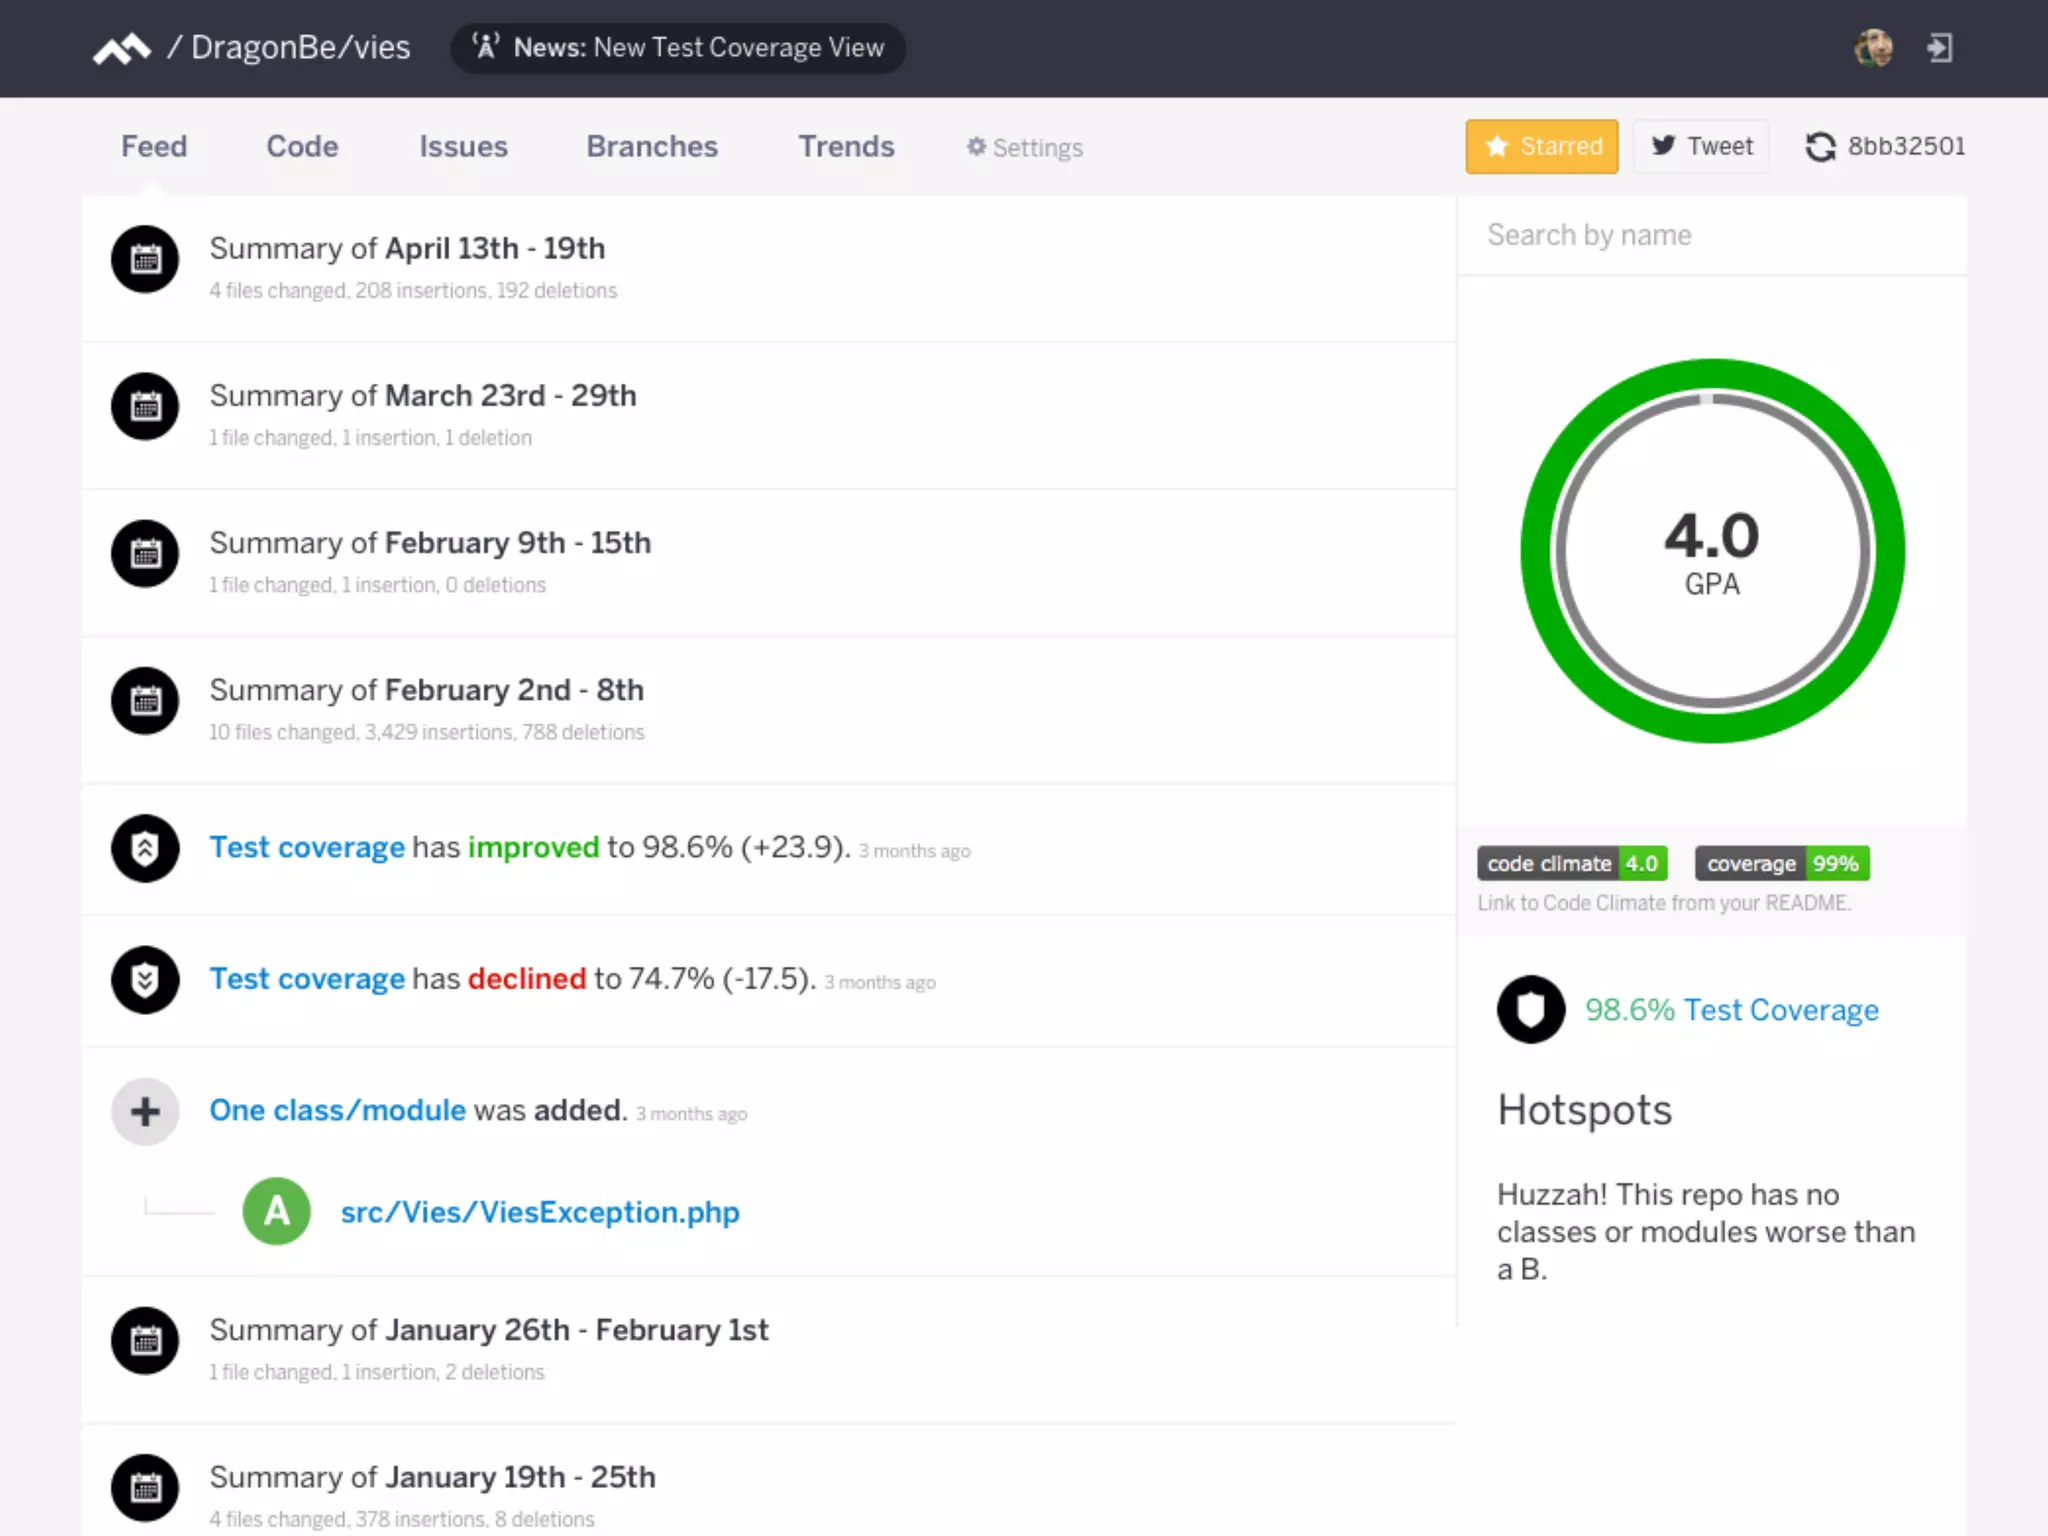Click shield icon beside 98.6% Test Coverage
This screenshot has width=2048, height=1536.
click(x=1530, y=1009)
